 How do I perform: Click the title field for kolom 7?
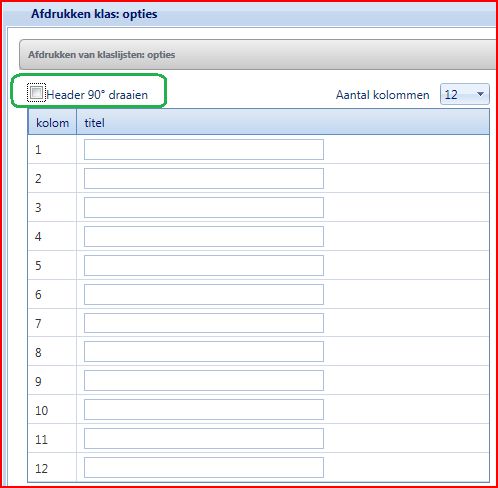pyautogui.click(x=204, y=323)
